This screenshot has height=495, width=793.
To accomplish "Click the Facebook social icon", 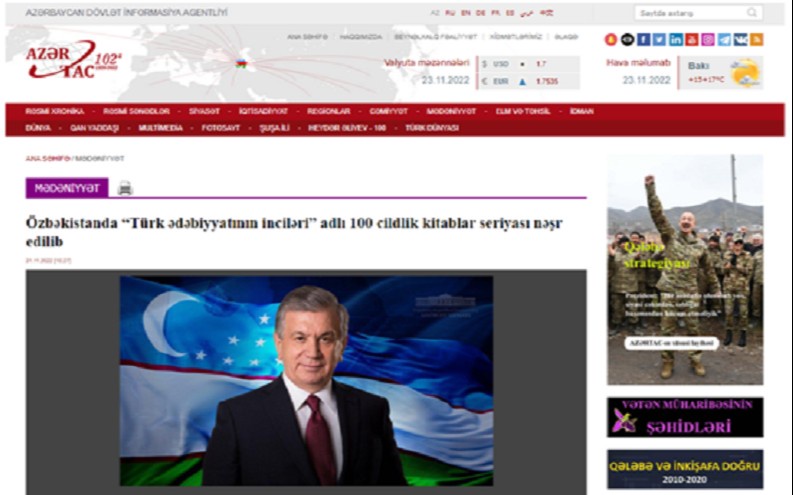I will click(643, 40).
